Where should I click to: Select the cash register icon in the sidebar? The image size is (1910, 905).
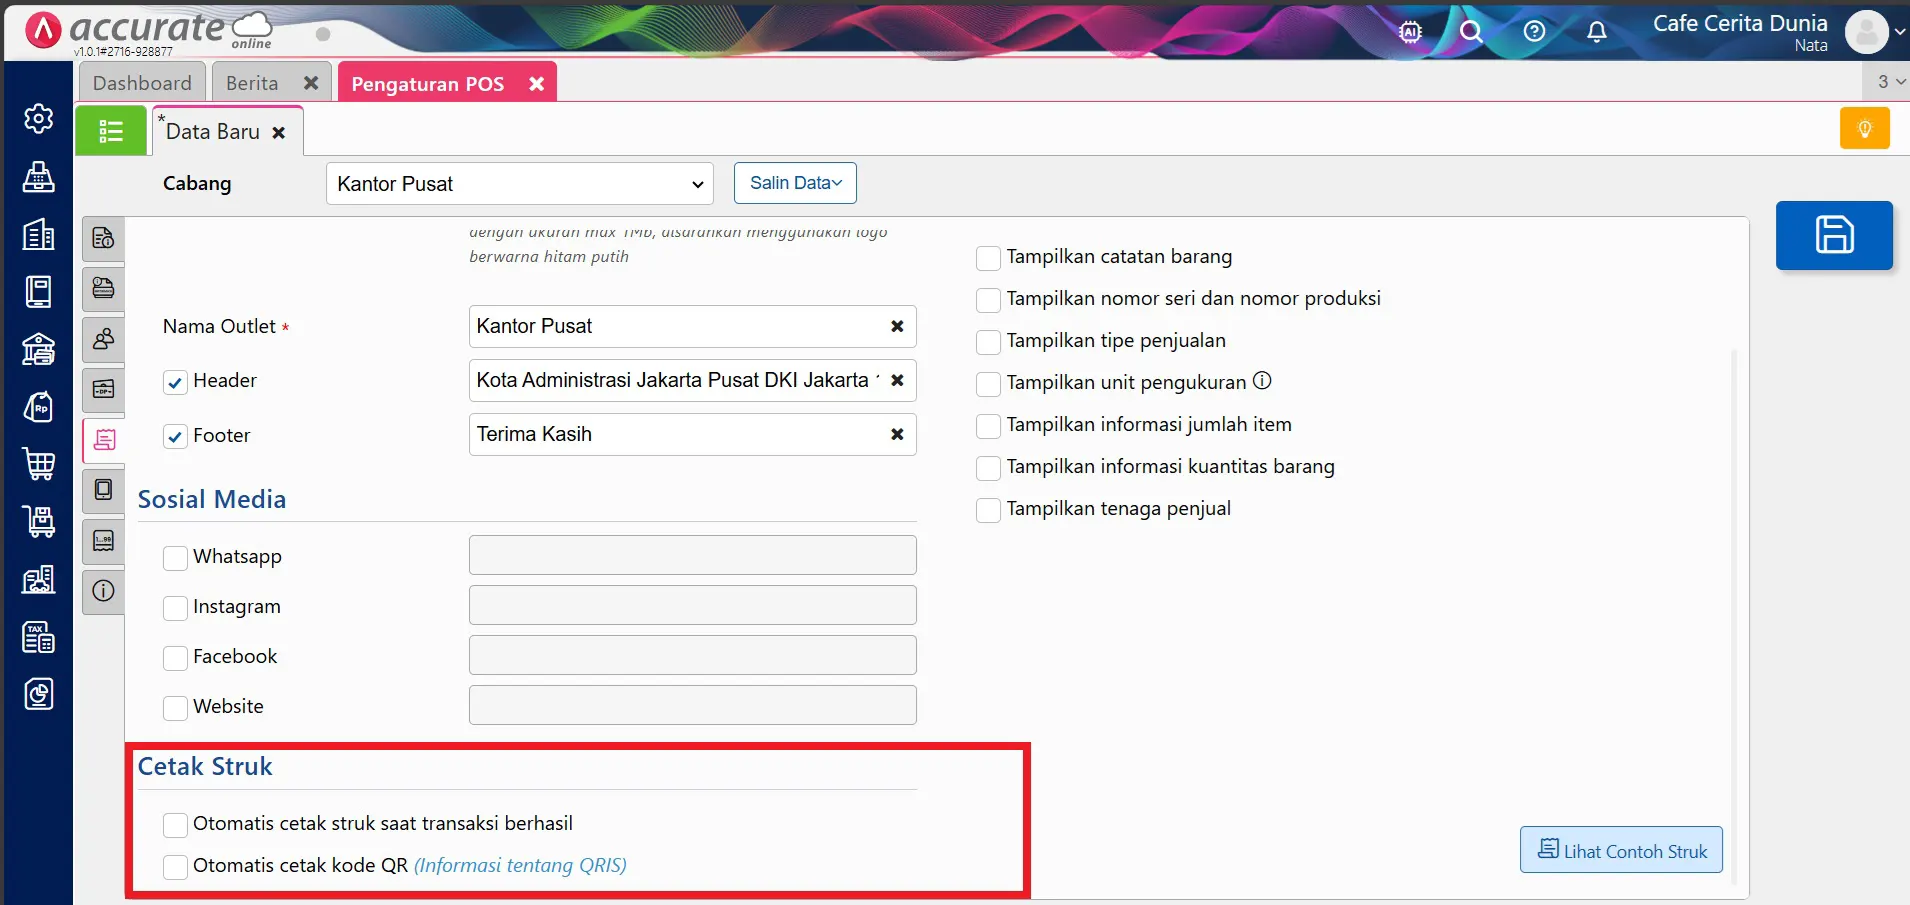pyautogui.click(x=38, y=178)
